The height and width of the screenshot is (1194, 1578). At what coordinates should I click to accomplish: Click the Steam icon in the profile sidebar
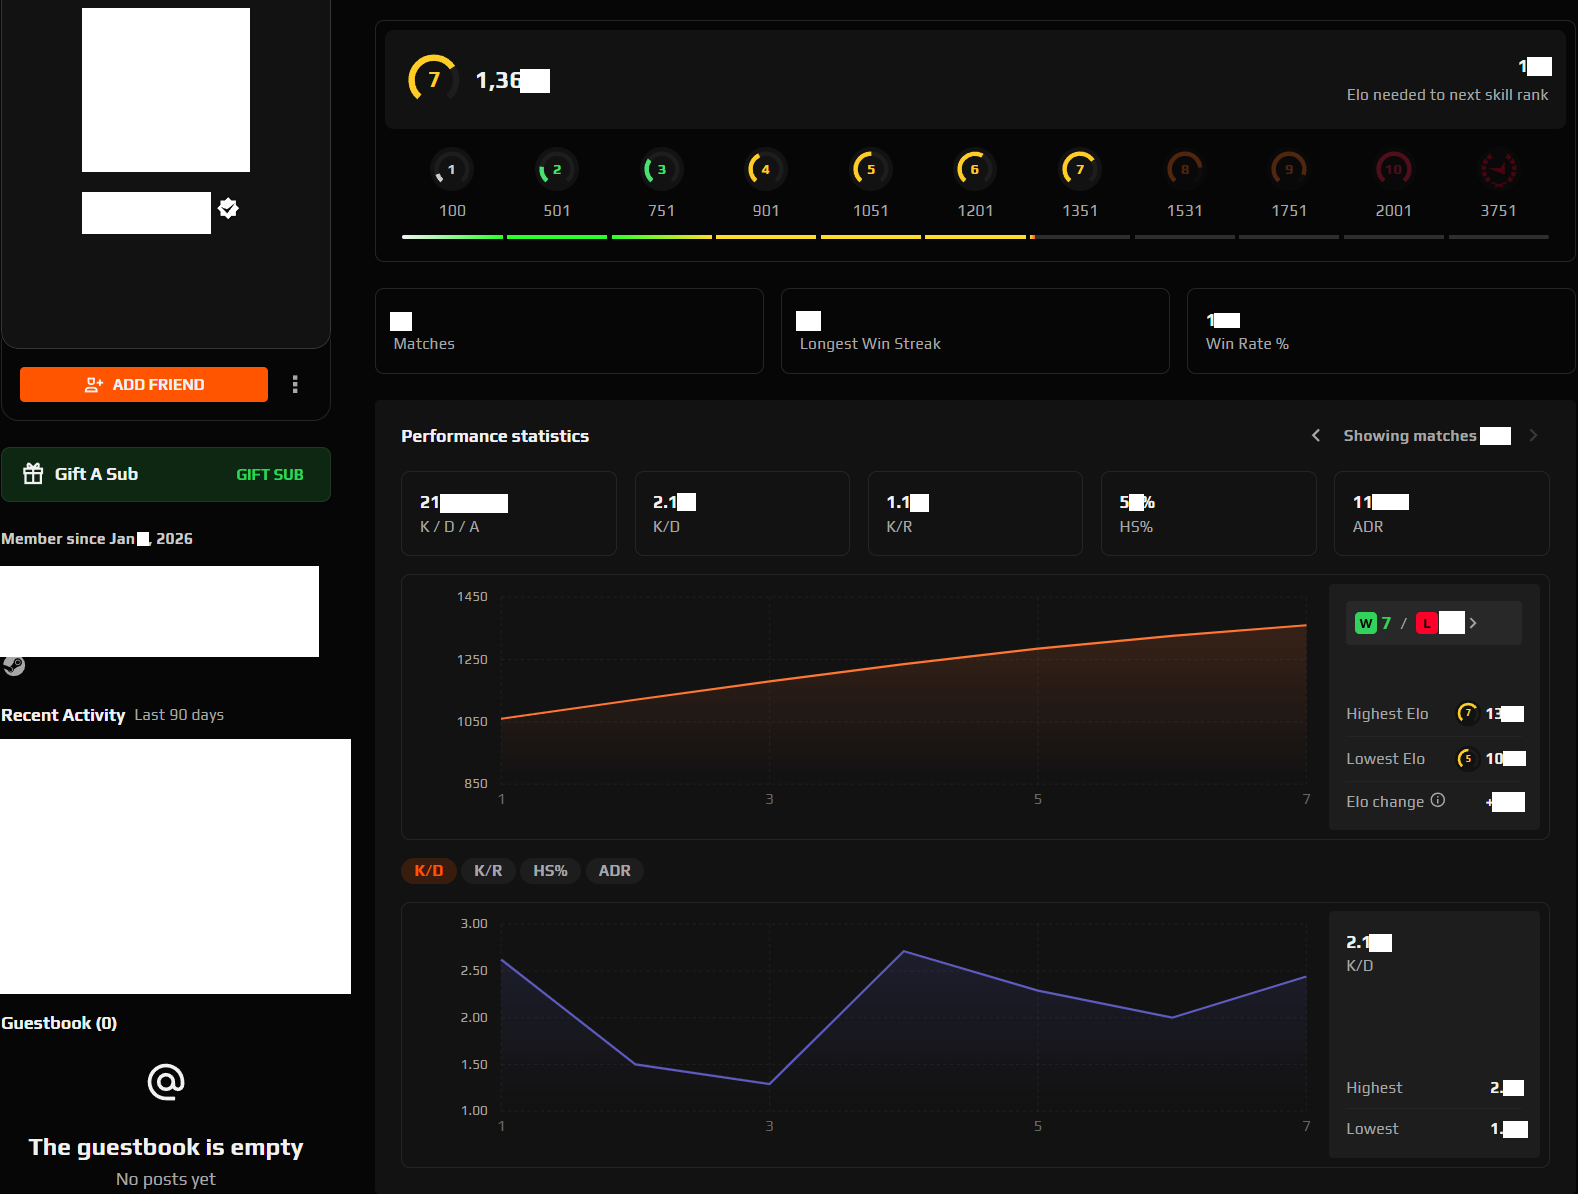coord(14,665)
